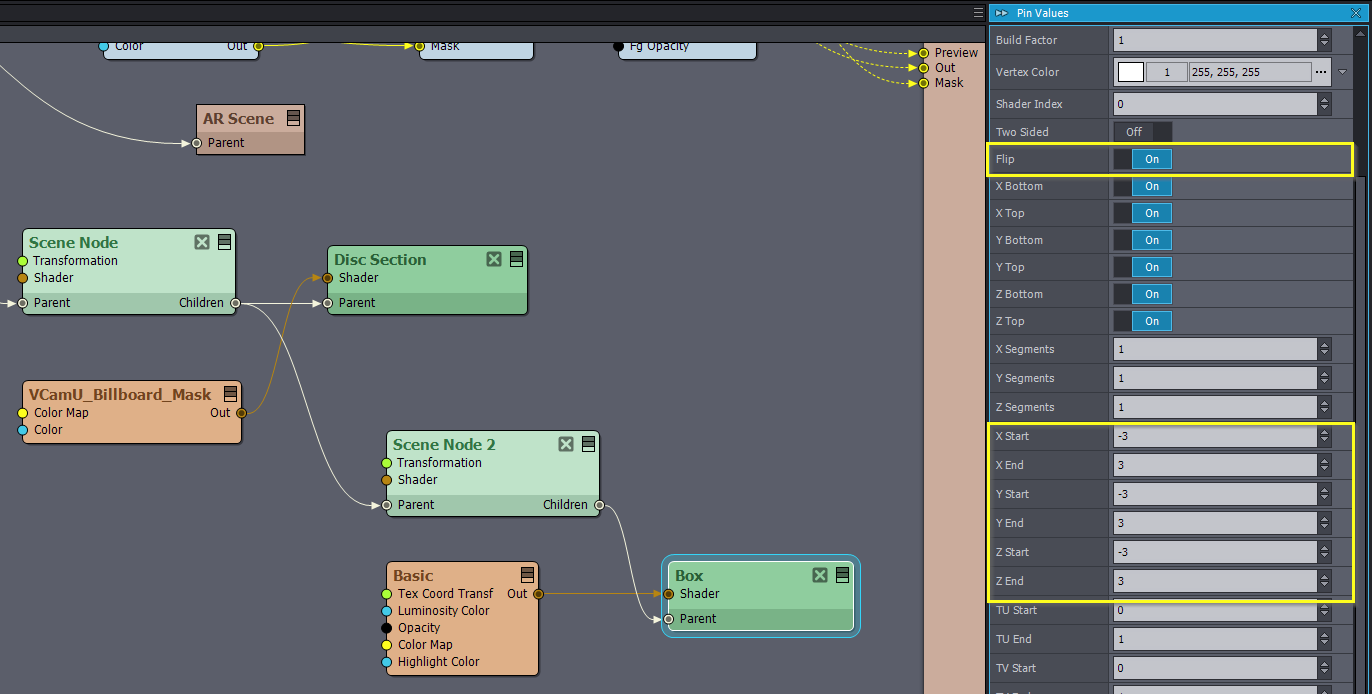Click the Z Start value field
The width and height of the screenshot is (1372, 694).
tap(1215, 552)
